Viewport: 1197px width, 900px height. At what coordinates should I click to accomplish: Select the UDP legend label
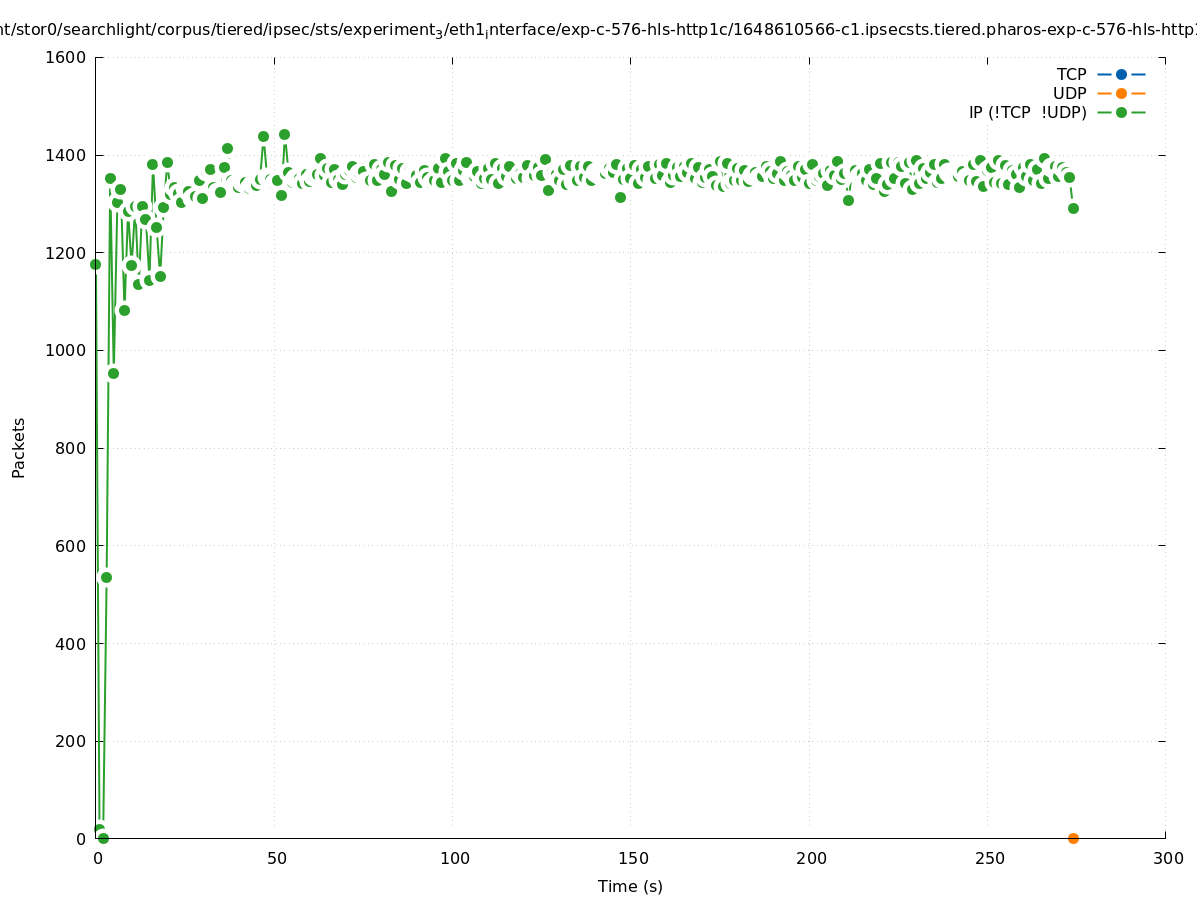[1069, 93]
